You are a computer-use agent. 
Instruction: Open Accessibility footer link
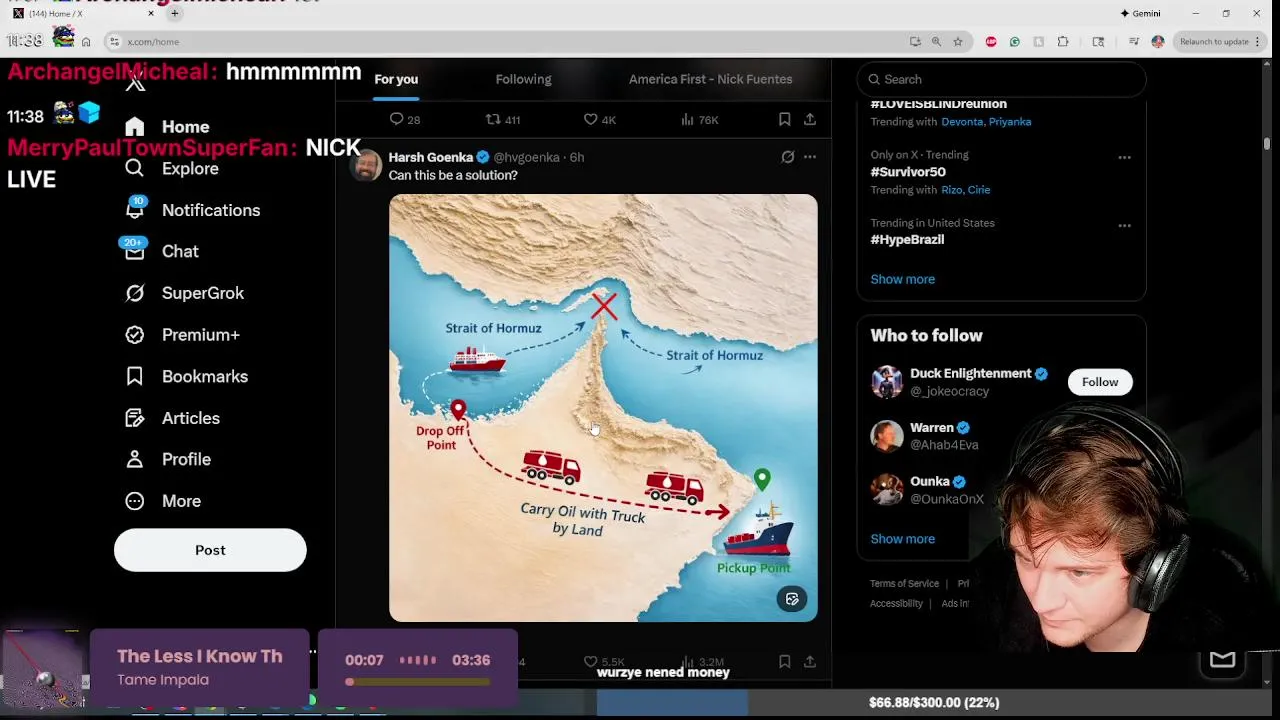pos(896,604)
